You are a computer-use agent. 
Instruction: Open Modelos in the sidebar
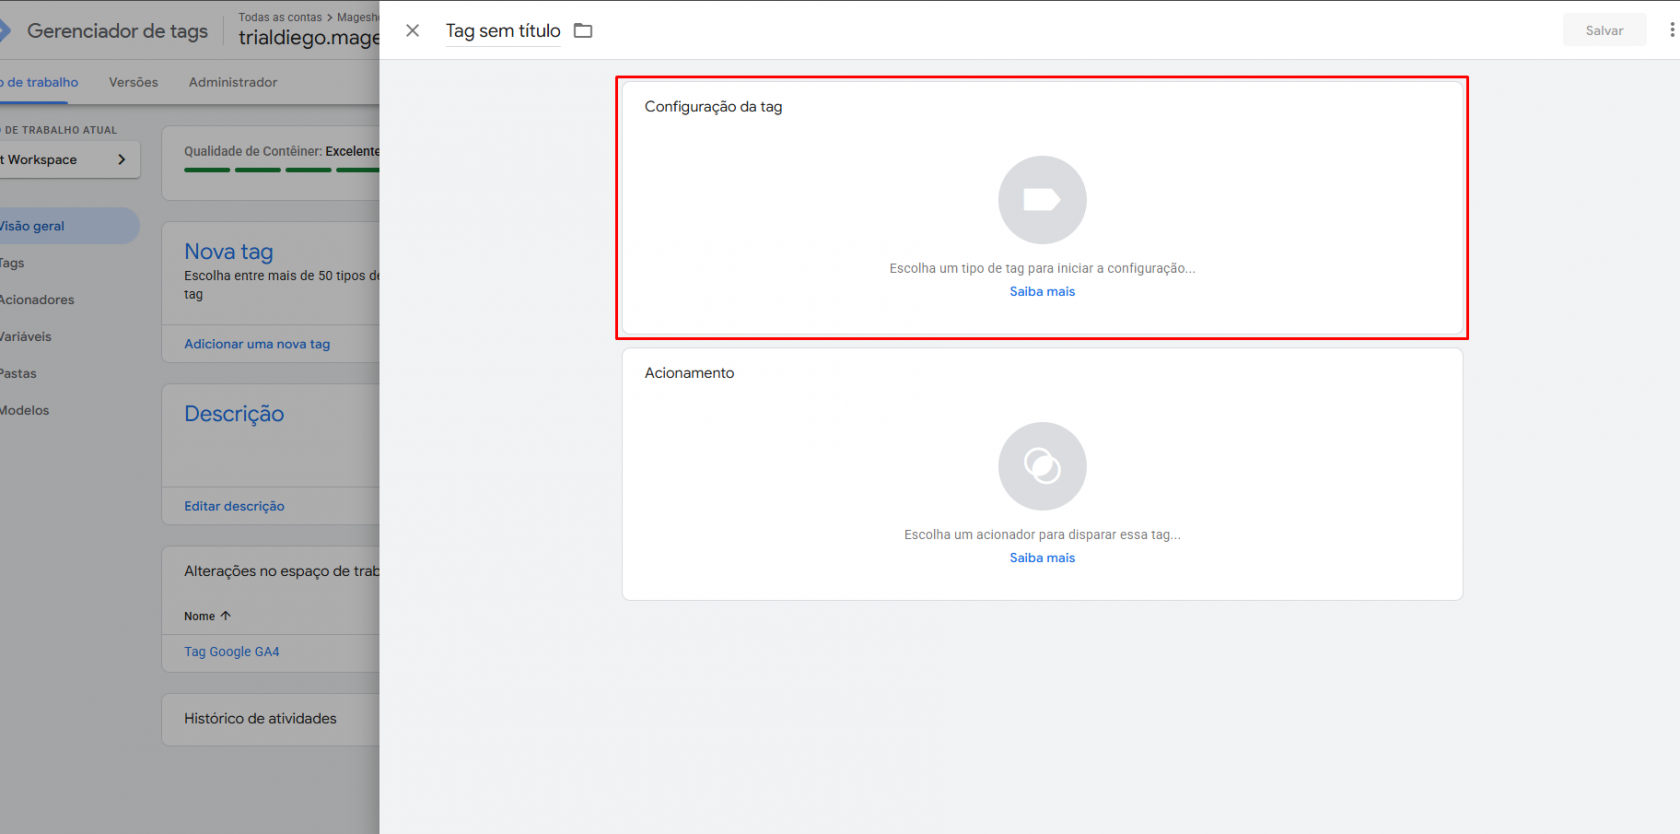[24, 411]
